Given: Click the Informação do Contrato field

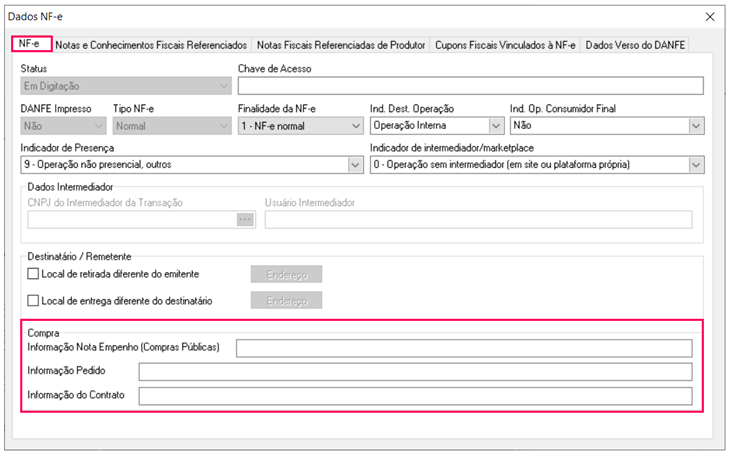Looking at the screenshot, I should [415, 396].
